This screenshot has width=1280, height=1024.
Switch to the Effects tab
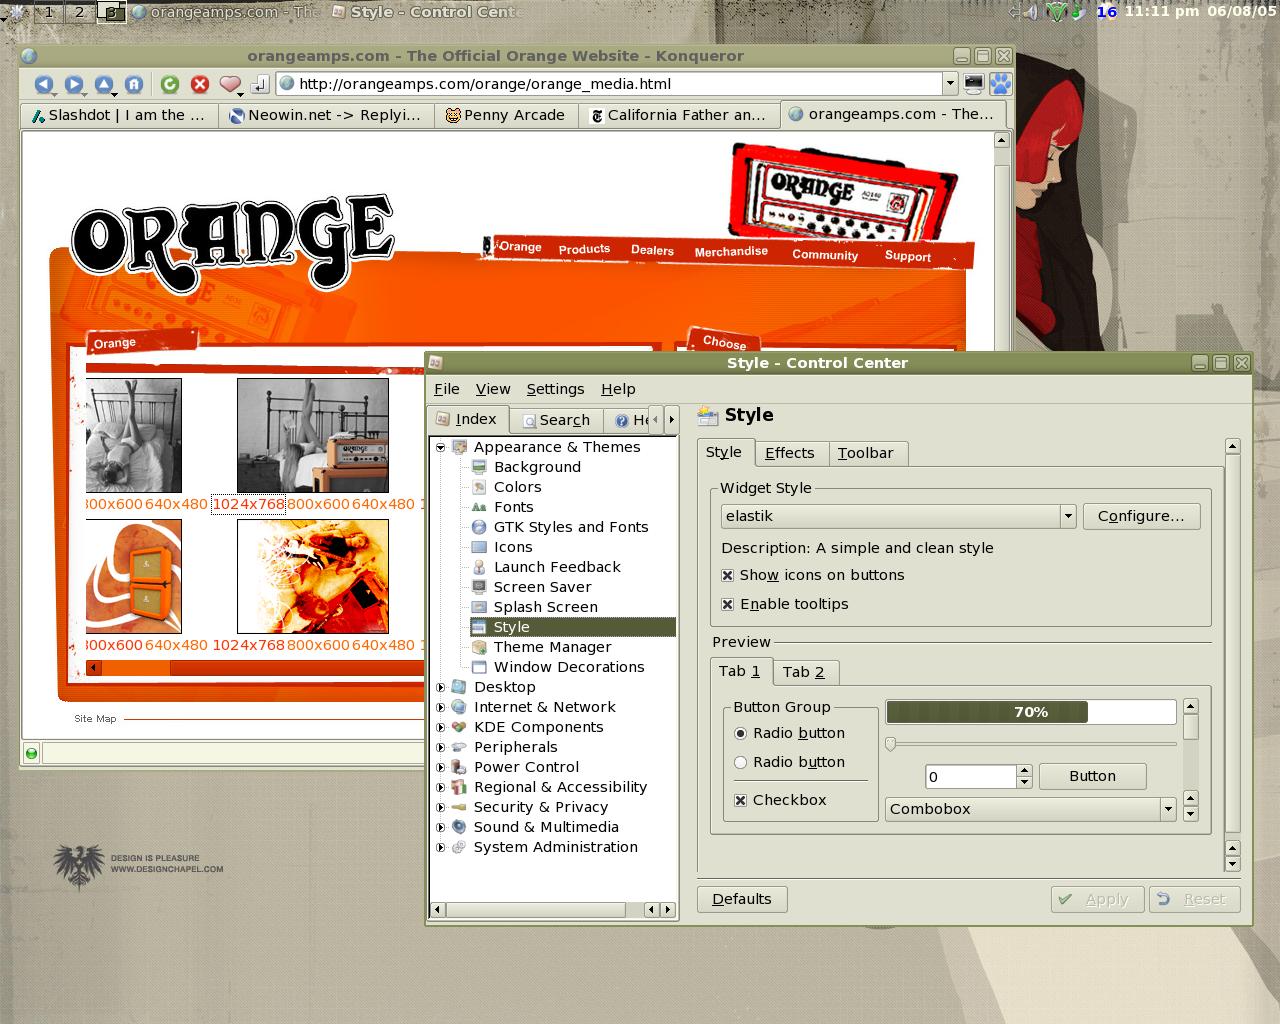click(790, 453)
